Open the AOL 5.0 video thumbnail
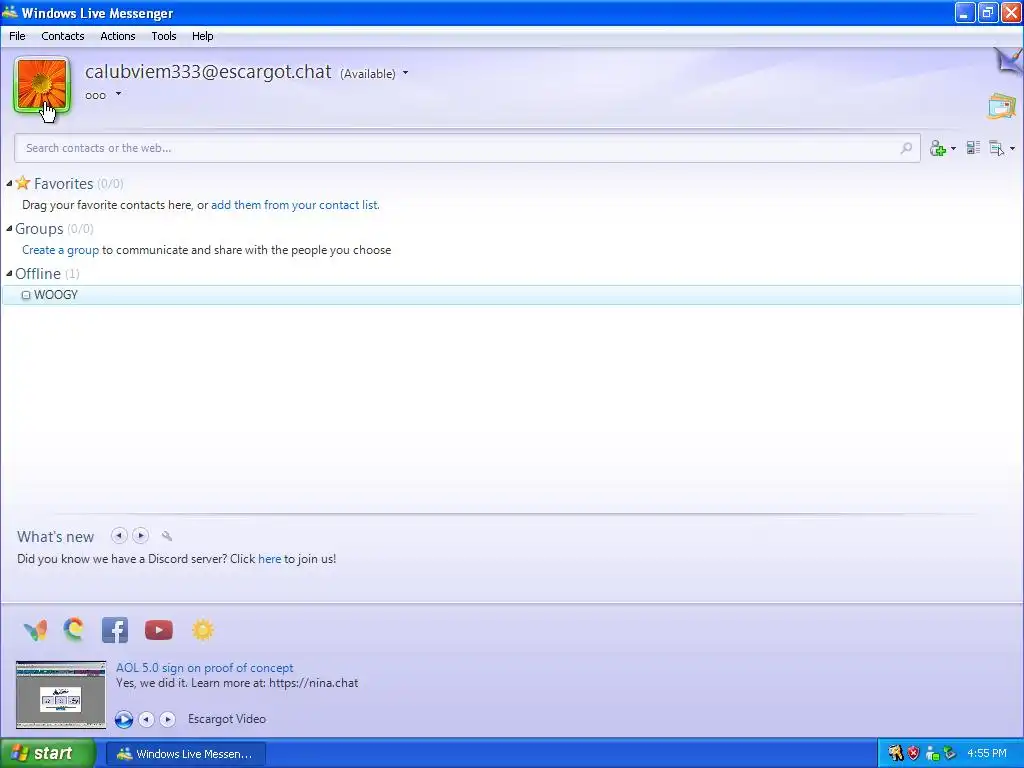The image size is (1024, 768). [61, 695]
